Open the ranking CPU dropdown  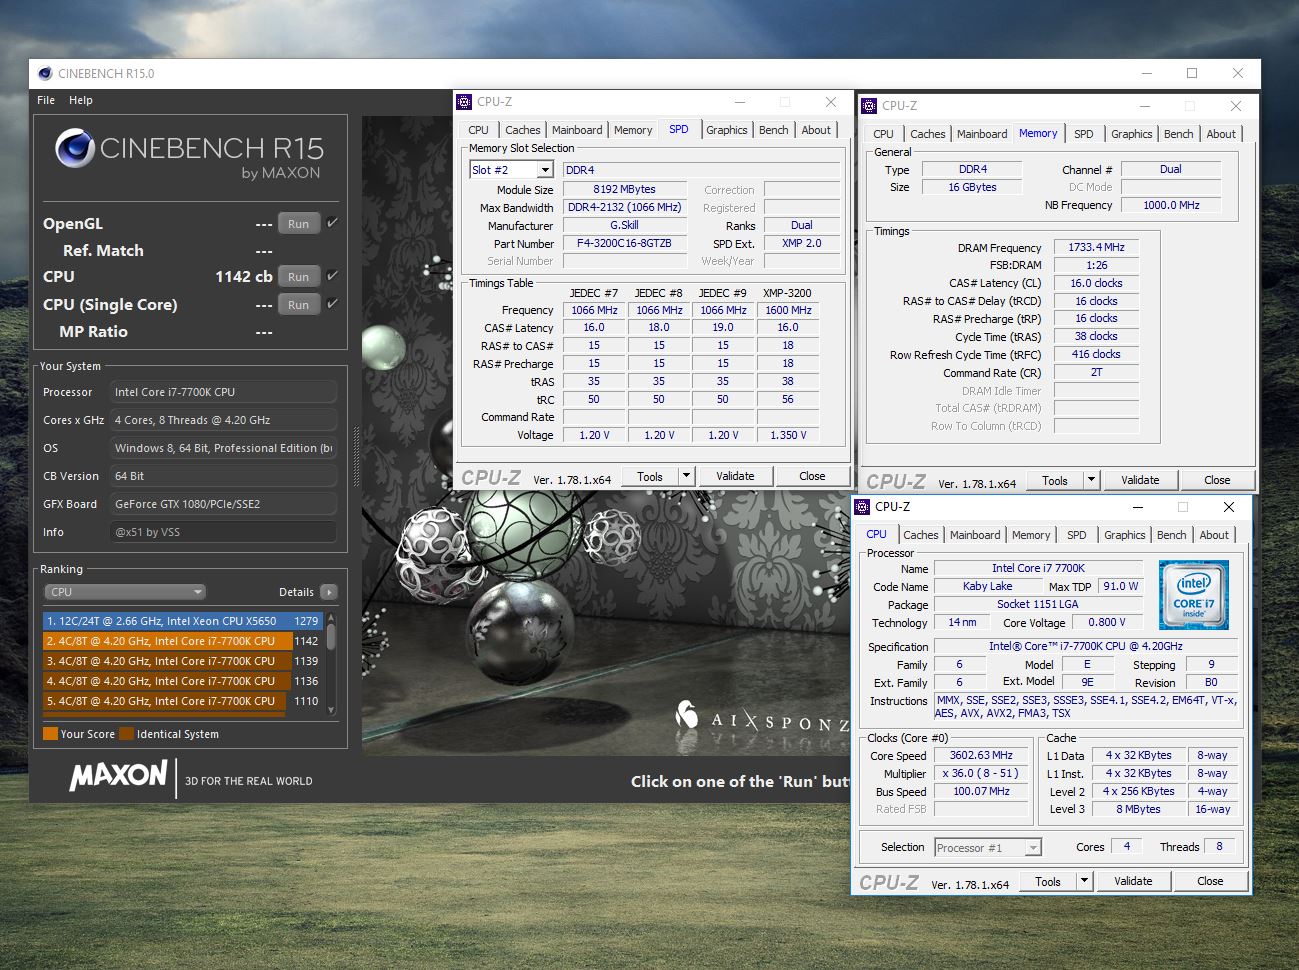tap(124, 592)
